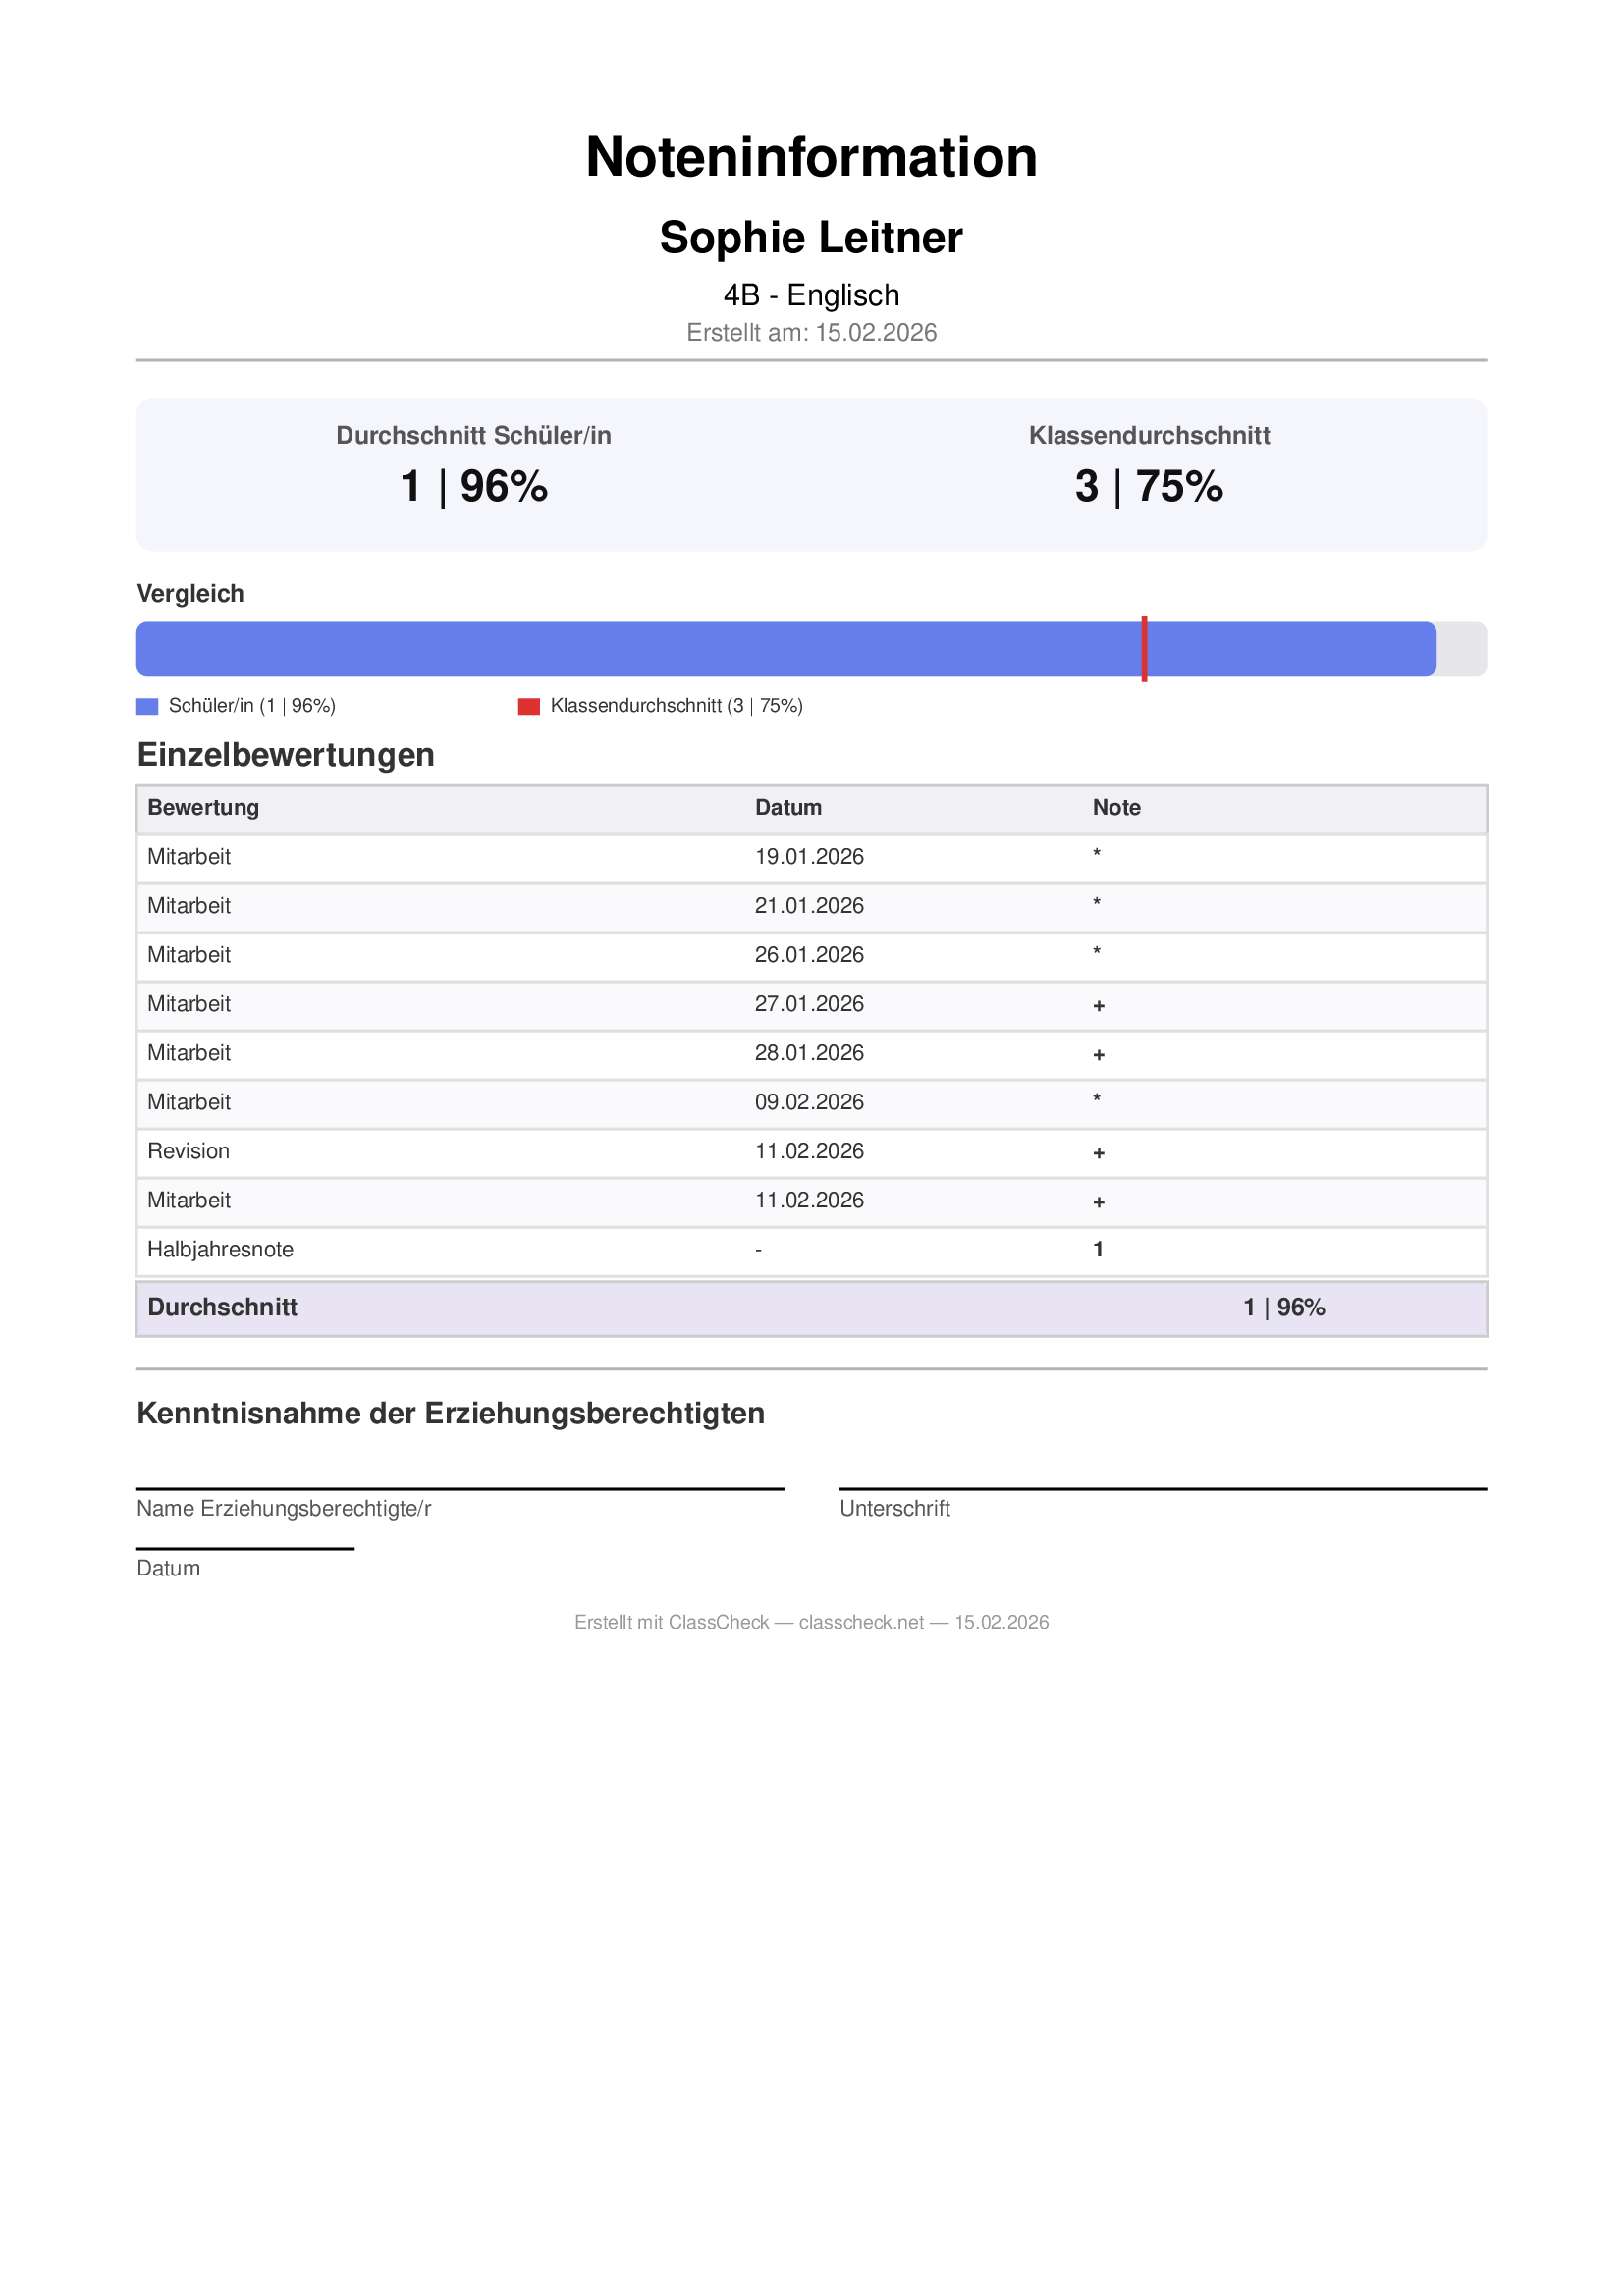
Task: Click the Name Erziehungsberechtigte/r signature line
Action: click(x=460, y=1488)
